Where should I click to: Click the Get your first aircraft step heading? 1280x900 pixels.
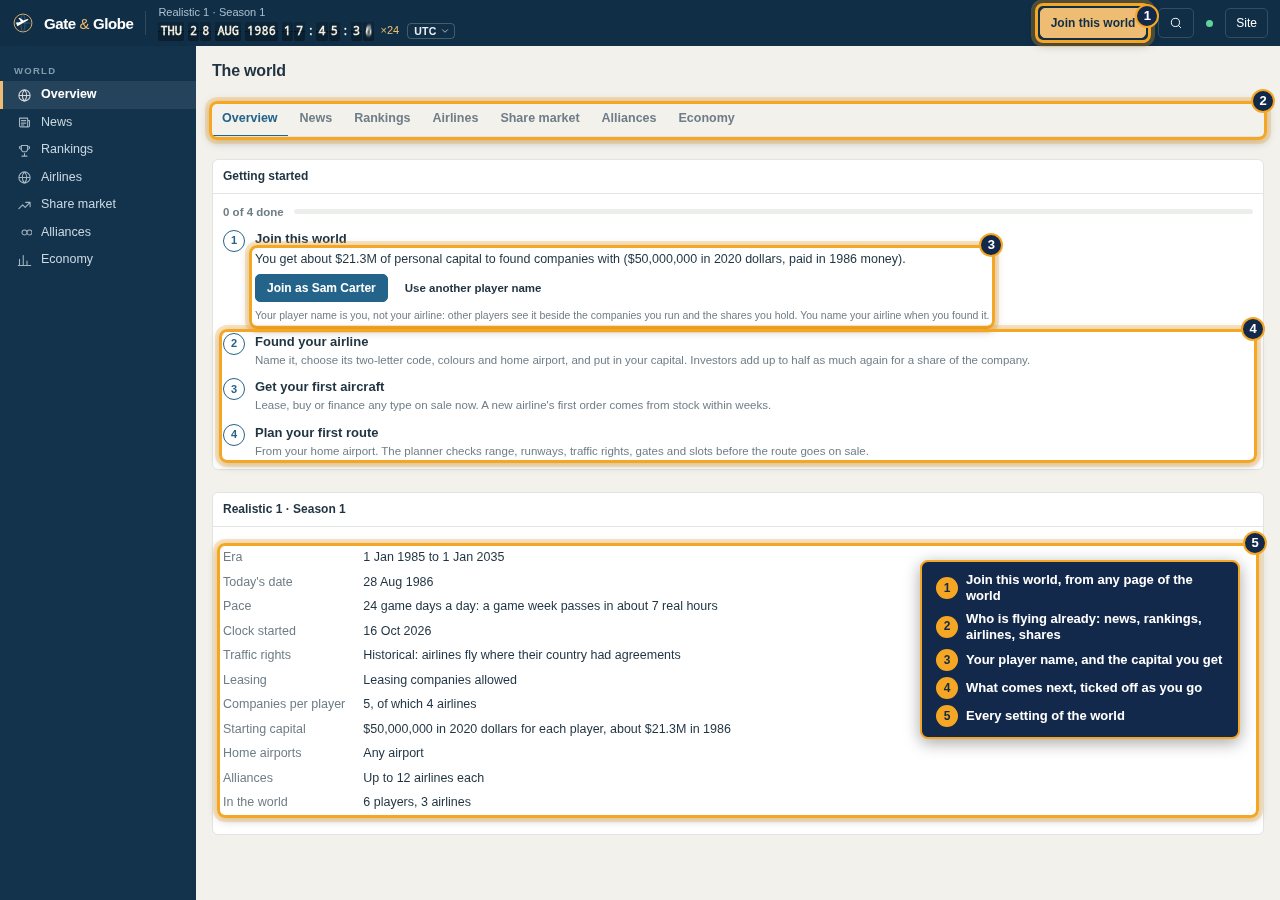(x=319, y=387)
